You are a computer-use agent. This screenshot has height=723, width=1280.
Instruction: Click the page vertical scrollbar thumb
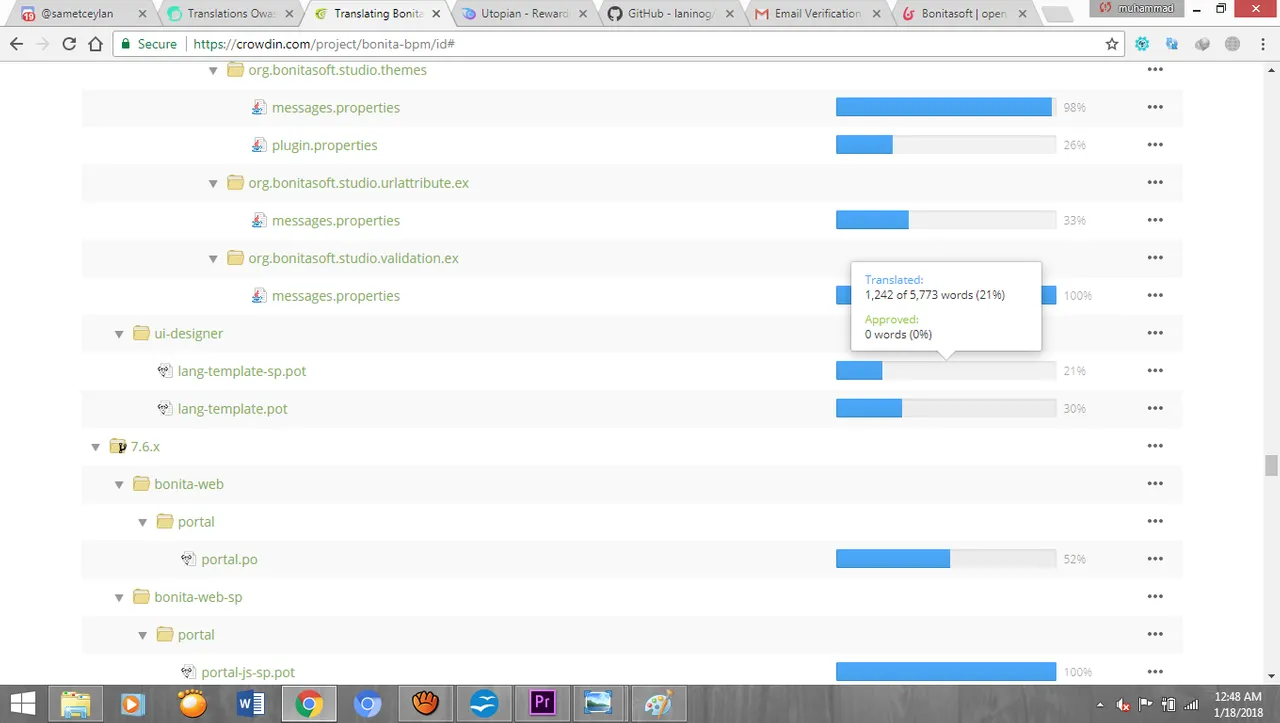pyautogui.click(x=1271, y=465)
